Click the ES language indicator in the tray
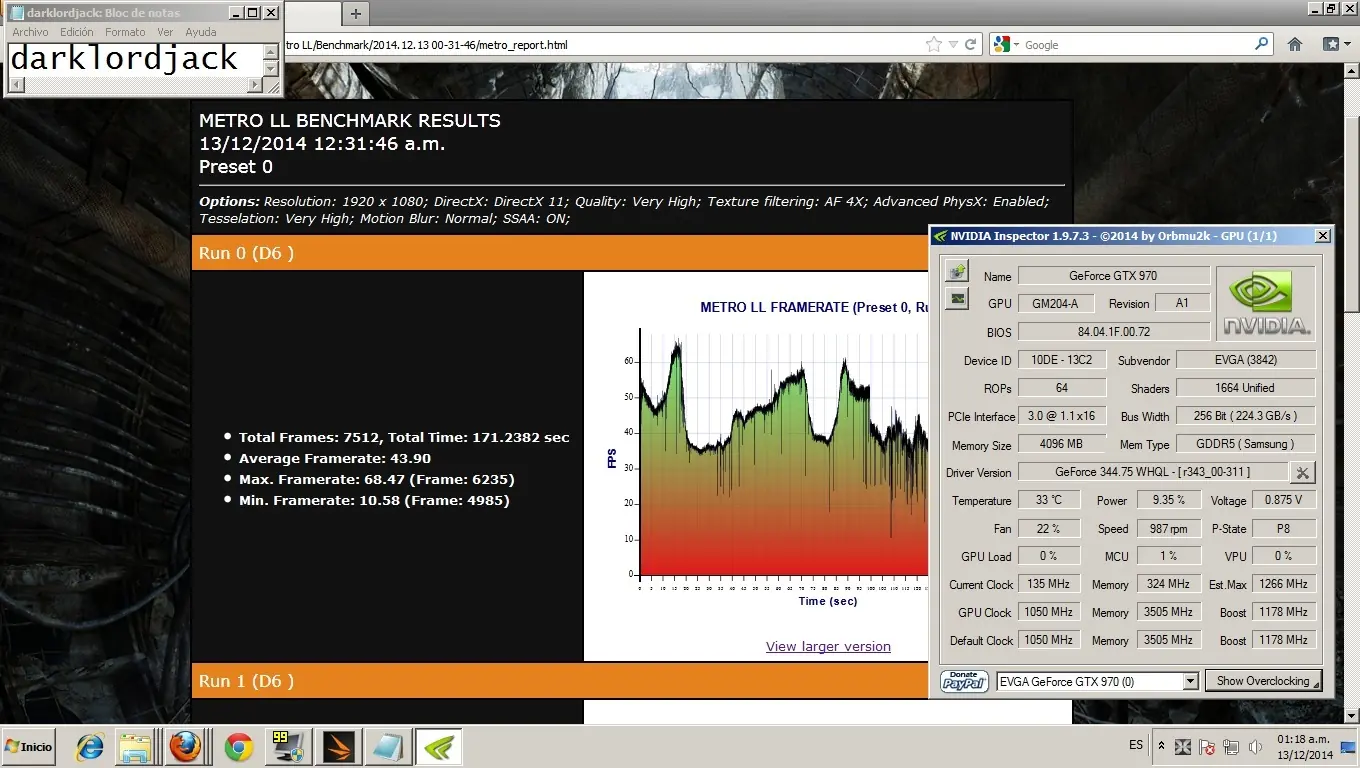This screenshot has height=768, width=1360. tap(1136, 745)
